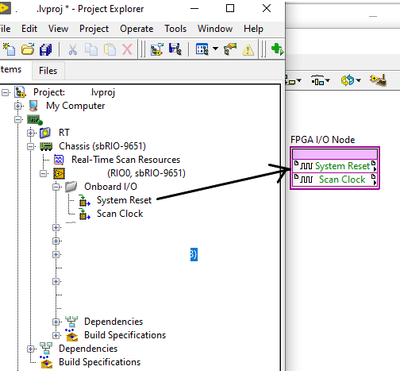Click the Reorder dropdown in diagram window
The height and width of the screenshot is (371, 400).
[350, 80]
